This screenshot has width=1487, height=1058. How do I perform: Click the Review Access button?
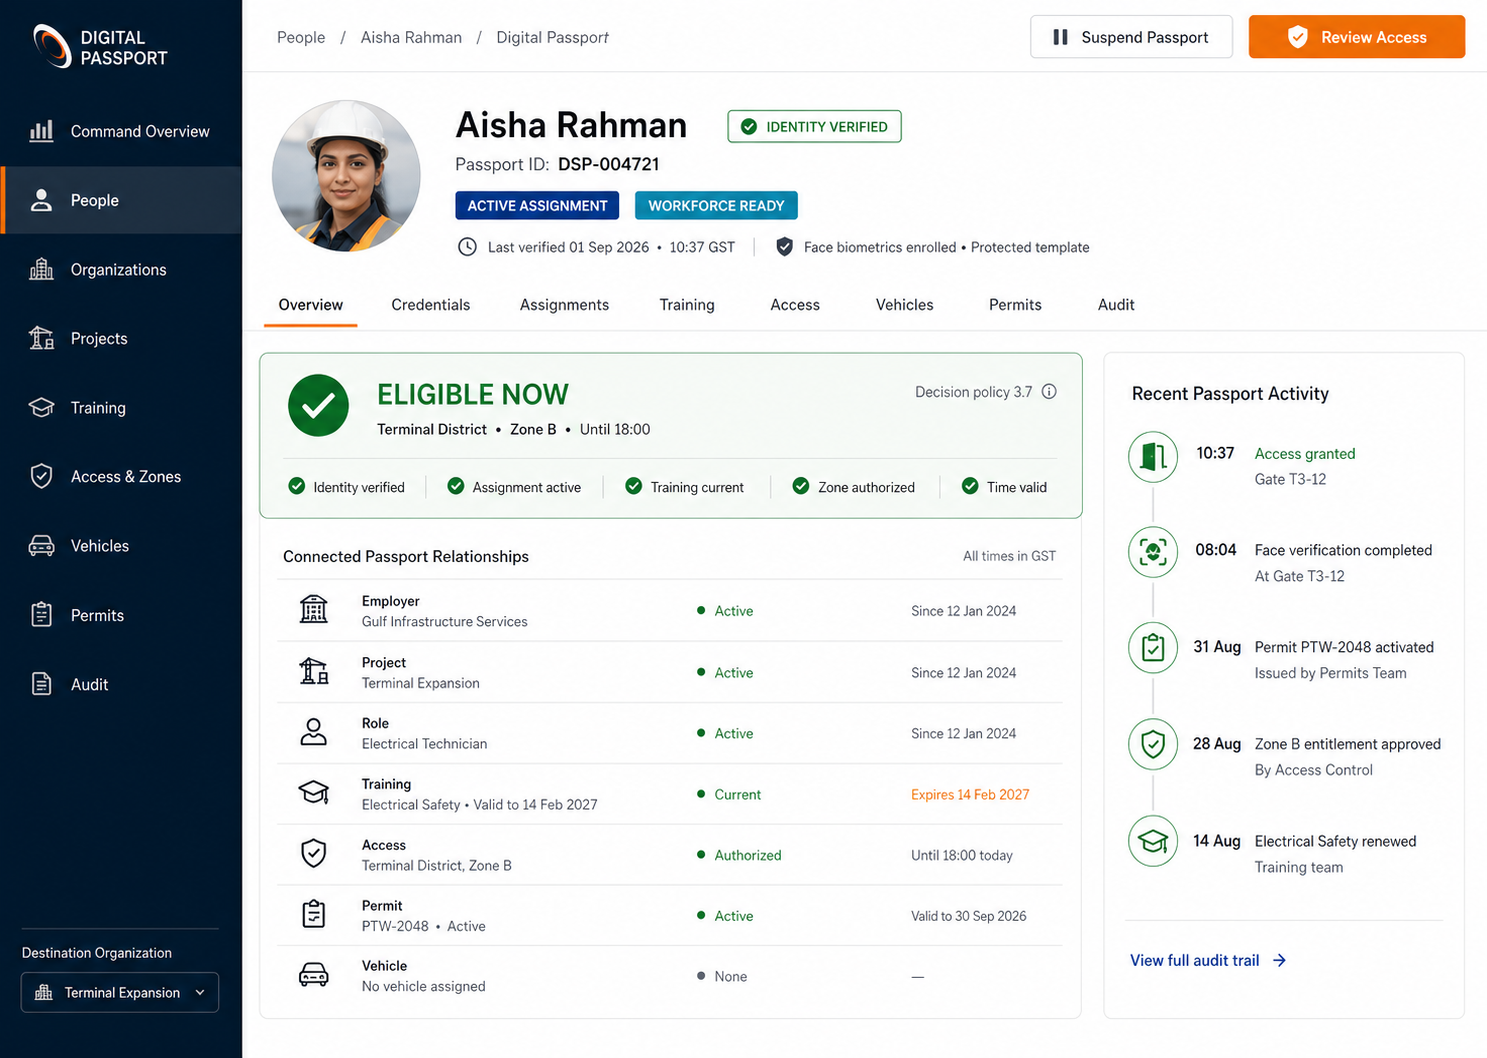click(x=1357, y=37)
